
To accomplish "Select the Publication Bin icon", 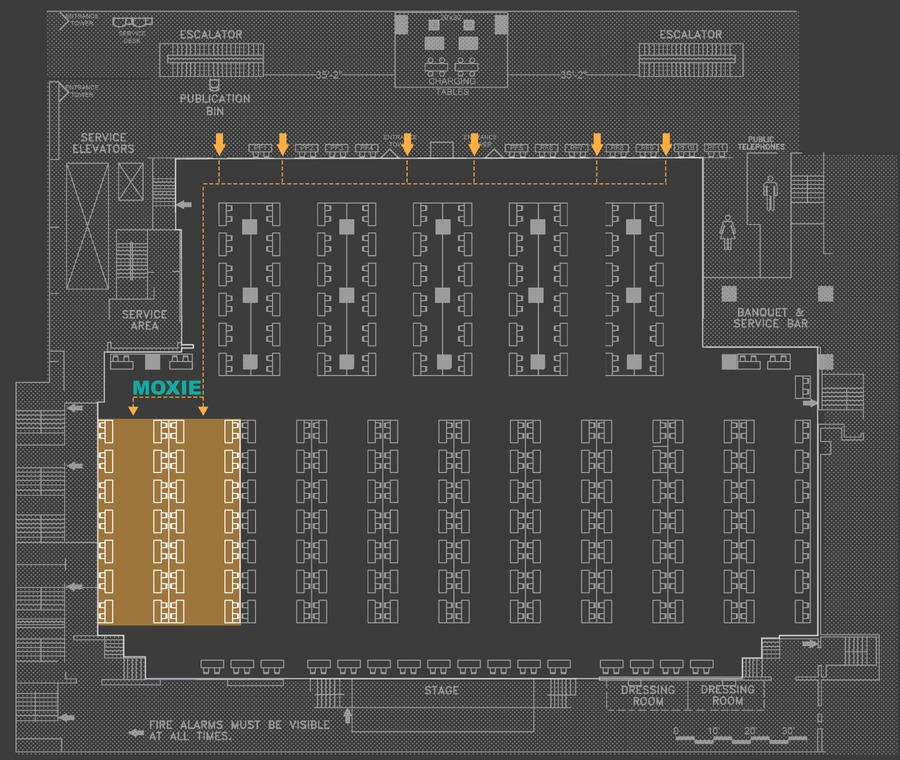I will tap(213, 84).
